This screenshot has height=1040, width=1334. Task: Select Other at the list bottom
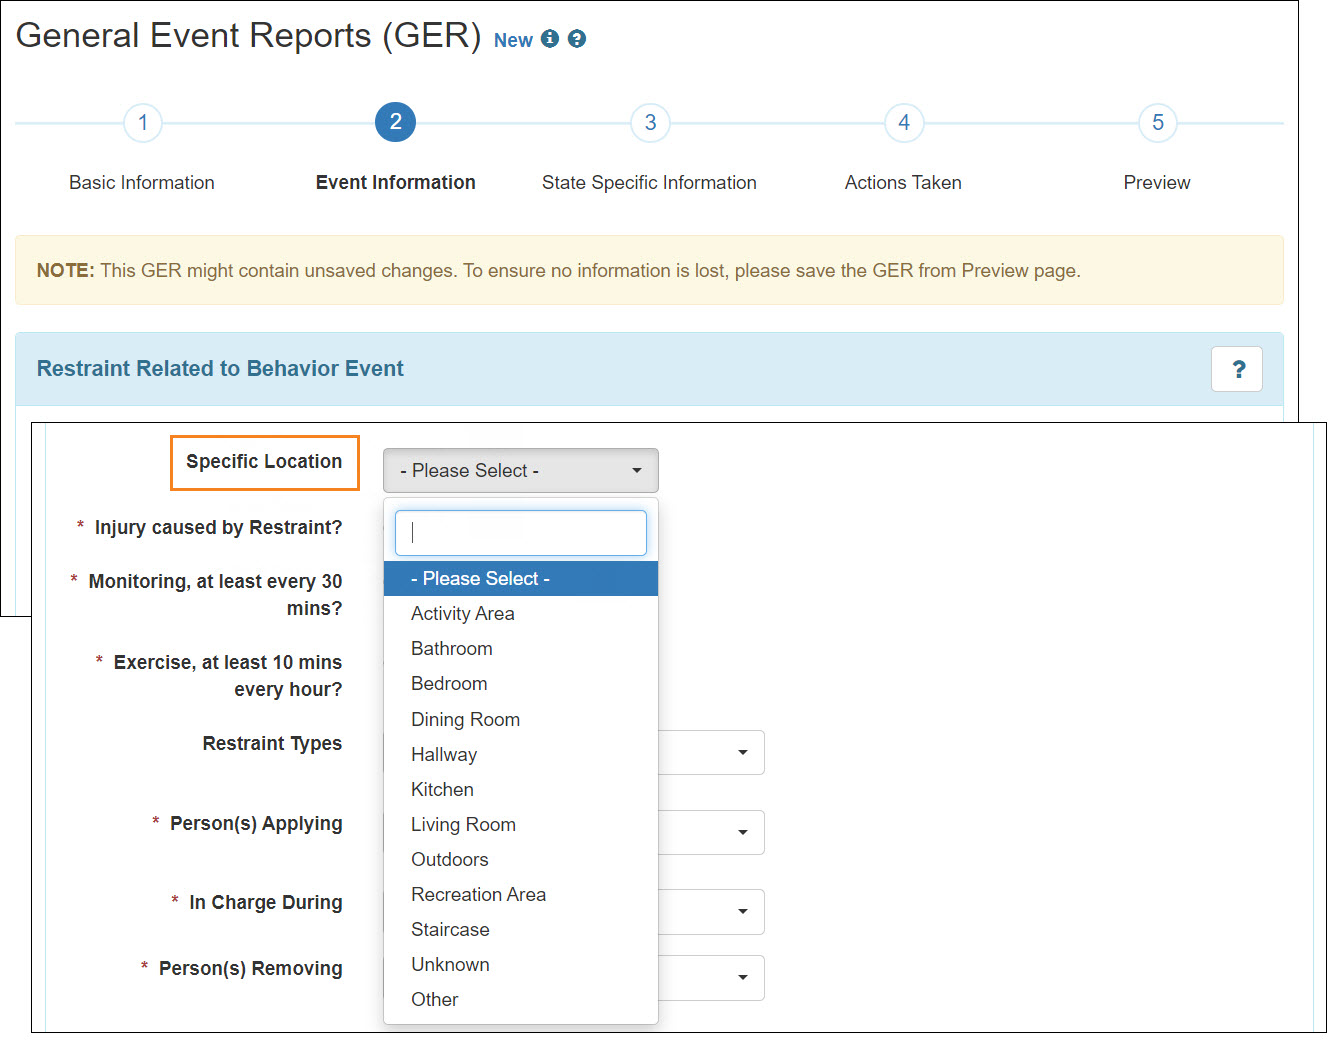521,1000
